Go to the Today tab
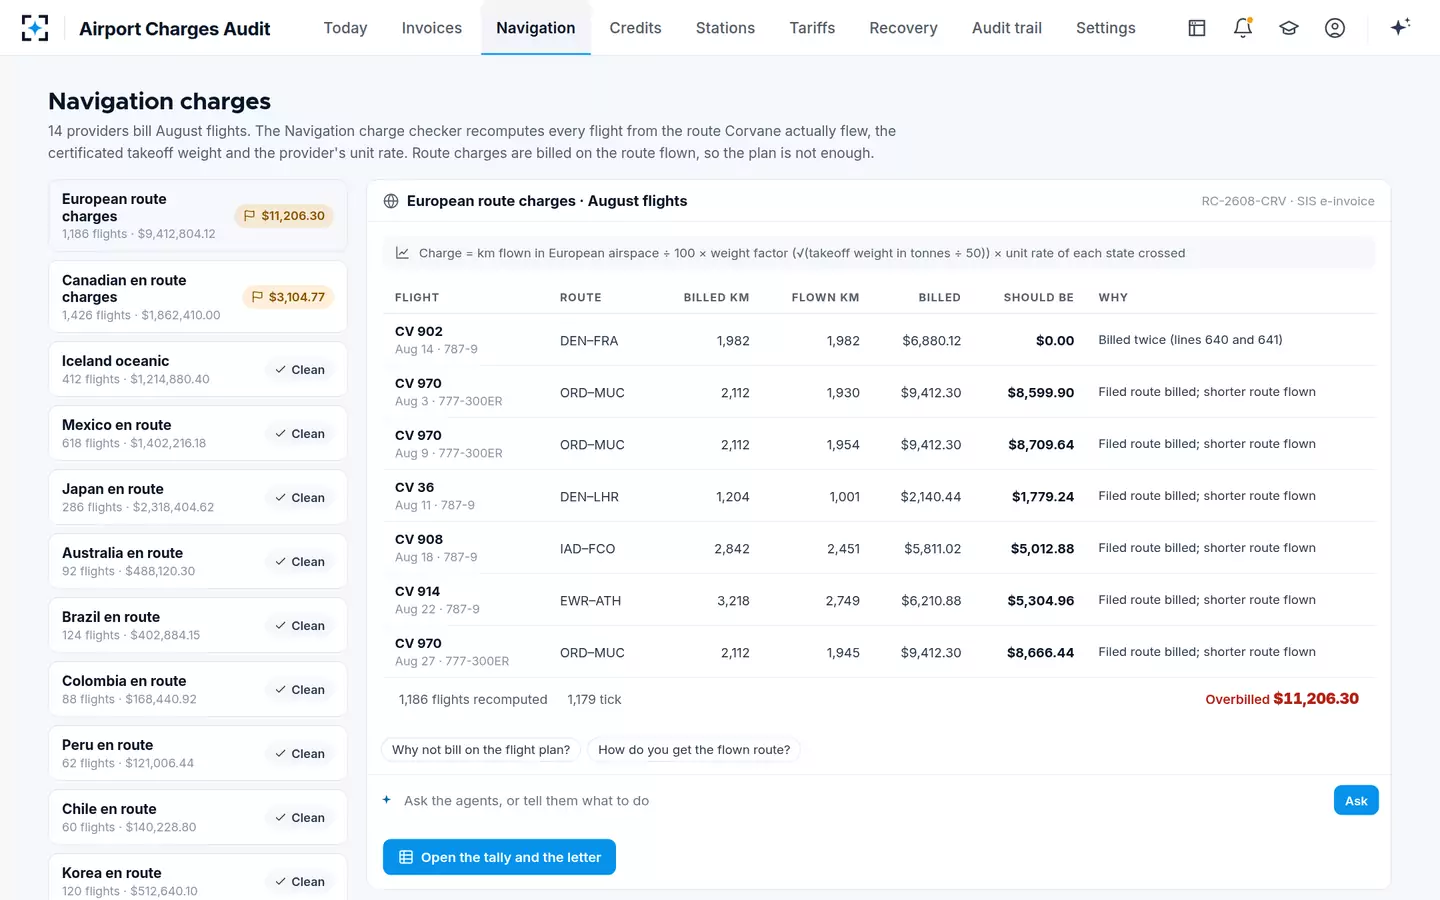Image resolution: width=1440 pixels, height=900 pixels. click(345, 28)
